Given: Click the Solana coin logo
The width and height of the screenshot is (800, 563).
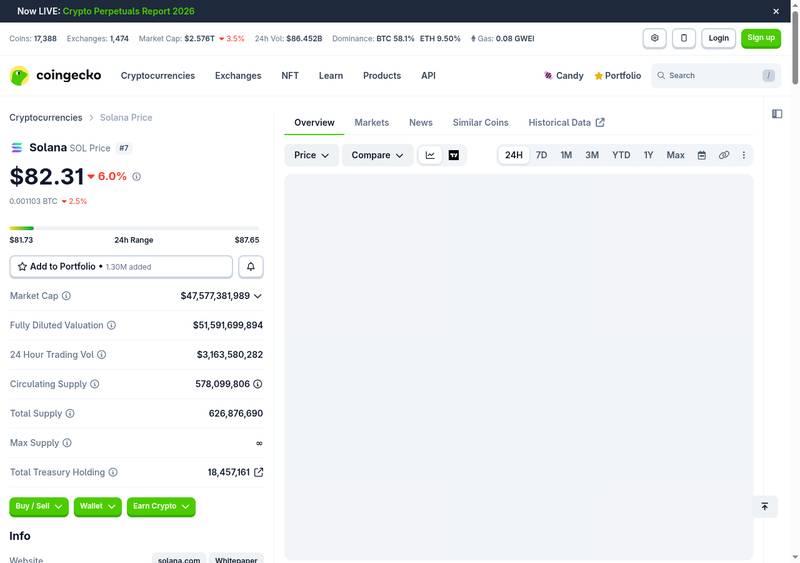Looking at the screenshot, I should pyautogui.click(x=16, y=148).
